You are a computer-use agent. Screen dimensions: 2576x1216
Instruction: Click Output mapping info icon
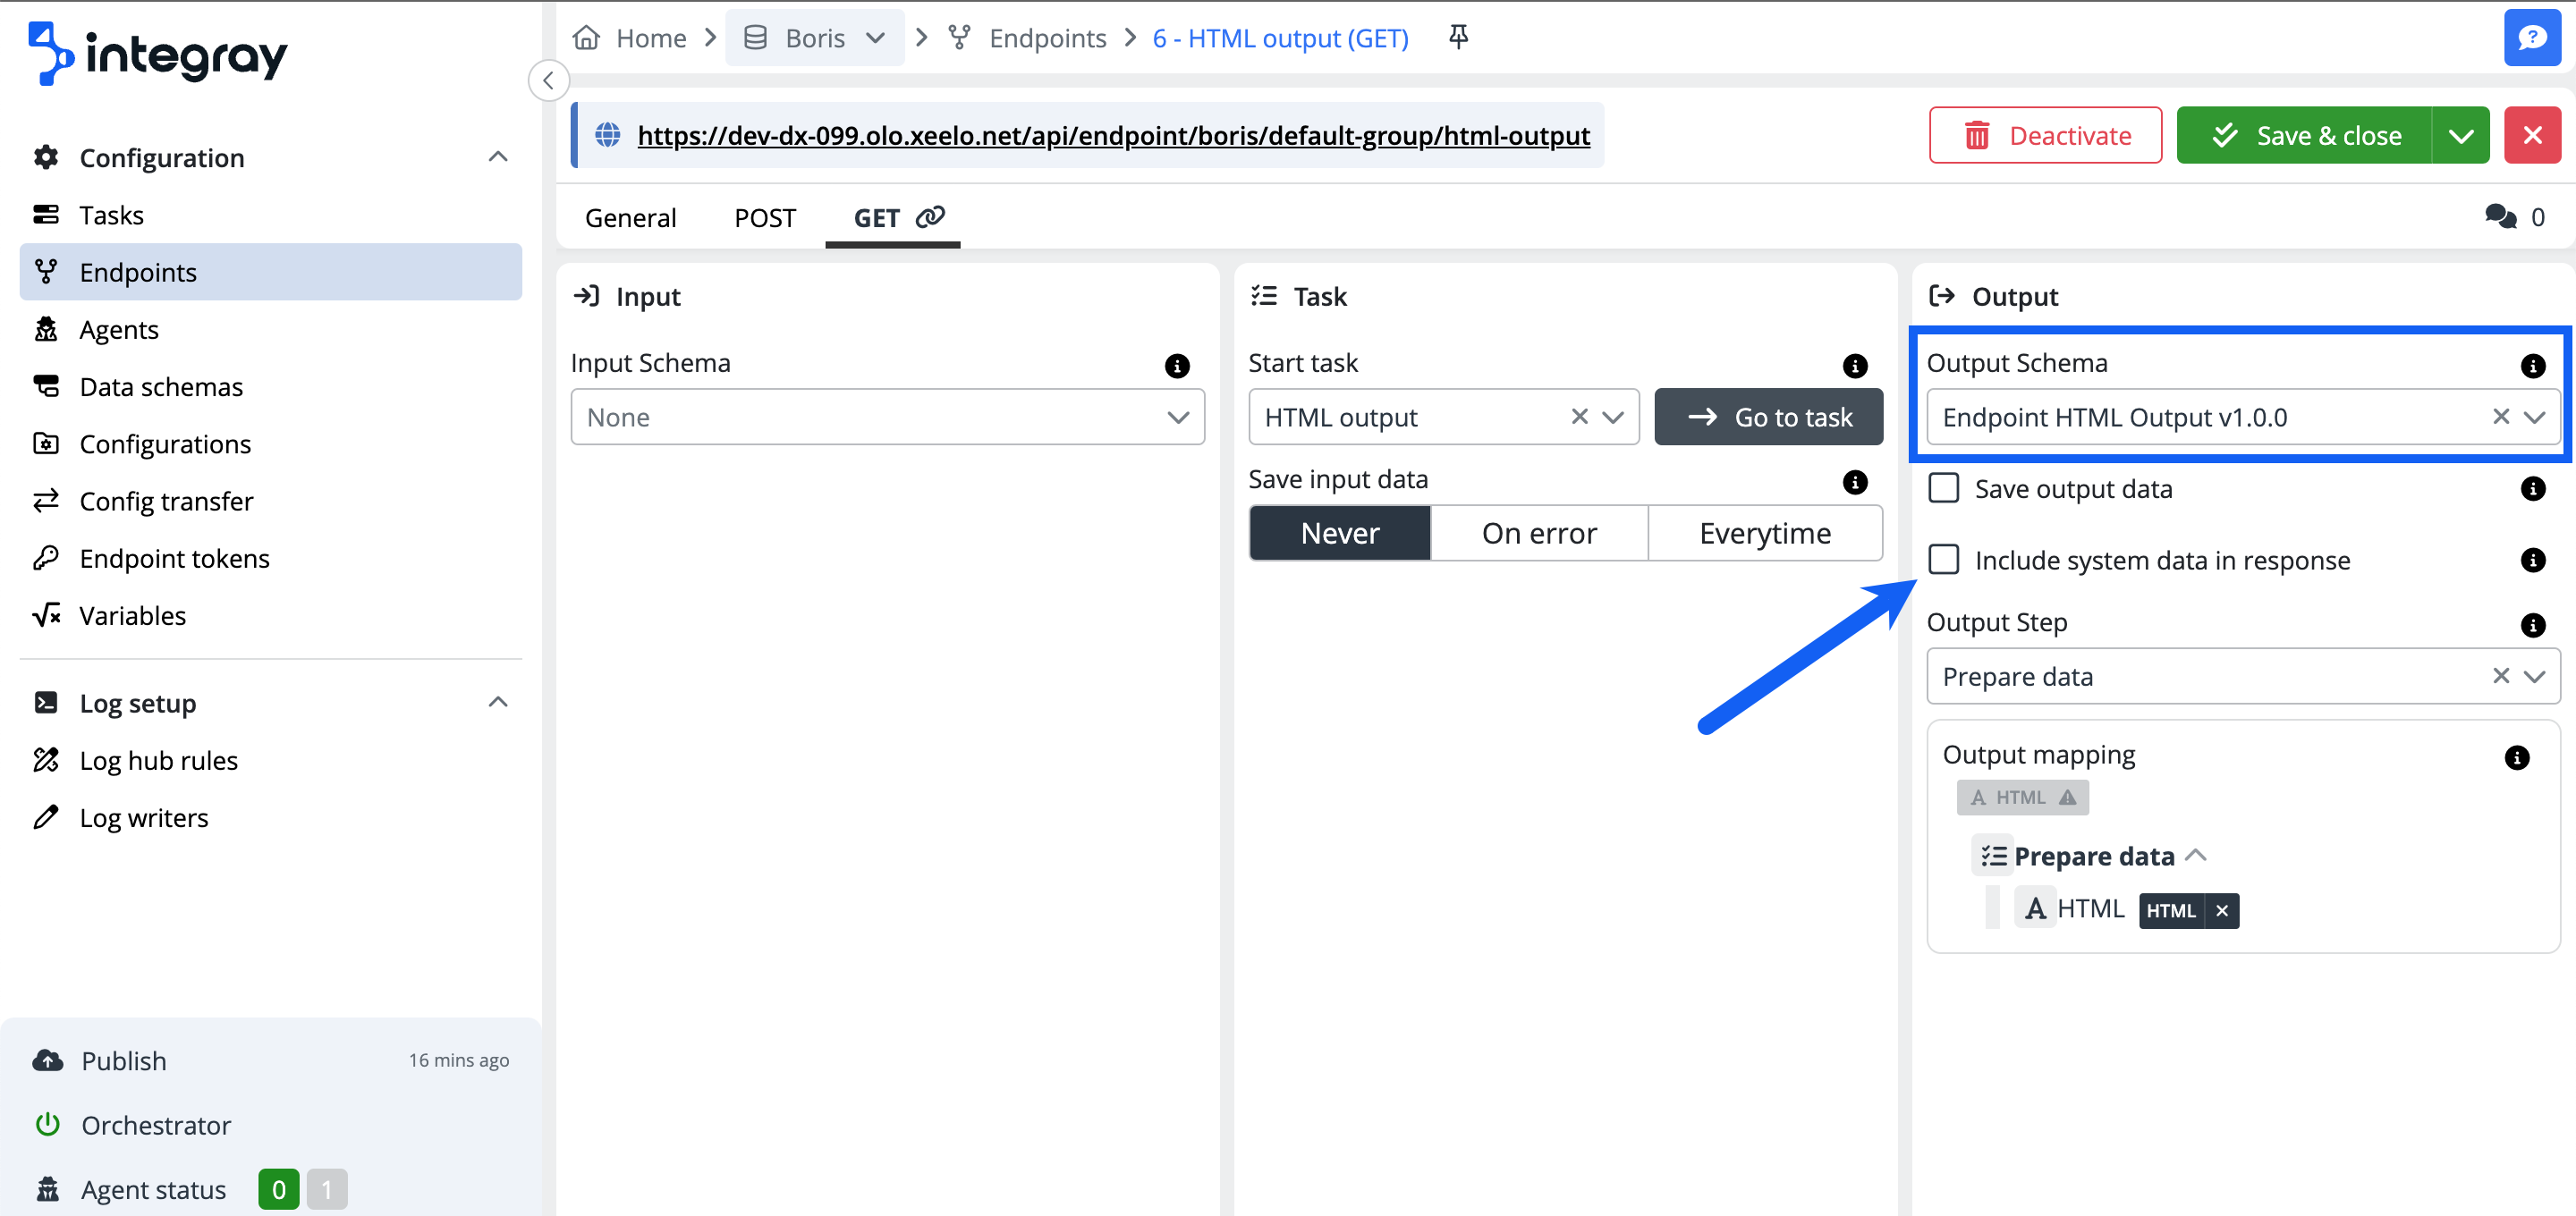click(2516, 758)
